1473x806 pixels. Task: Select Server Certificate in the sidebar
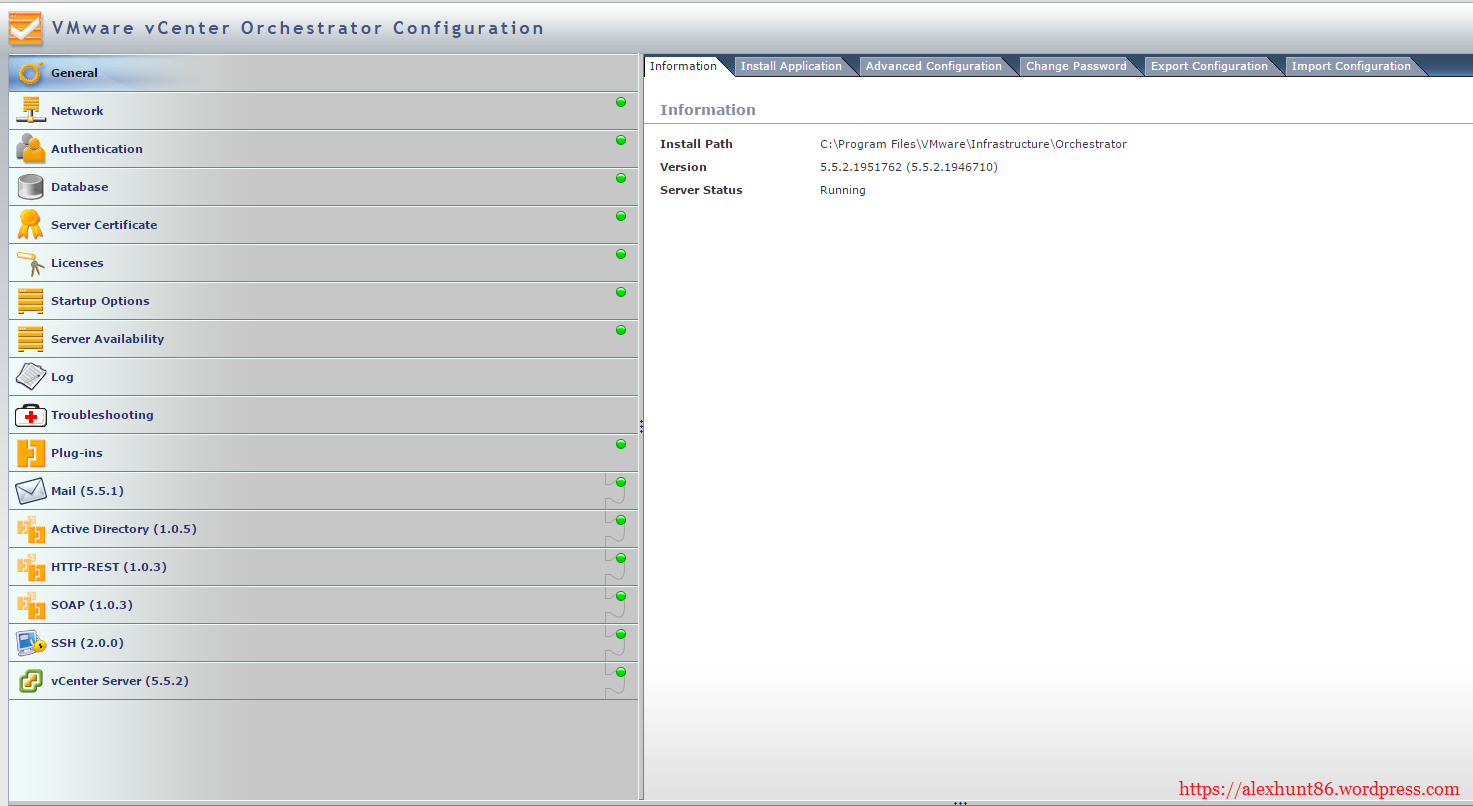tap(323, 225)
